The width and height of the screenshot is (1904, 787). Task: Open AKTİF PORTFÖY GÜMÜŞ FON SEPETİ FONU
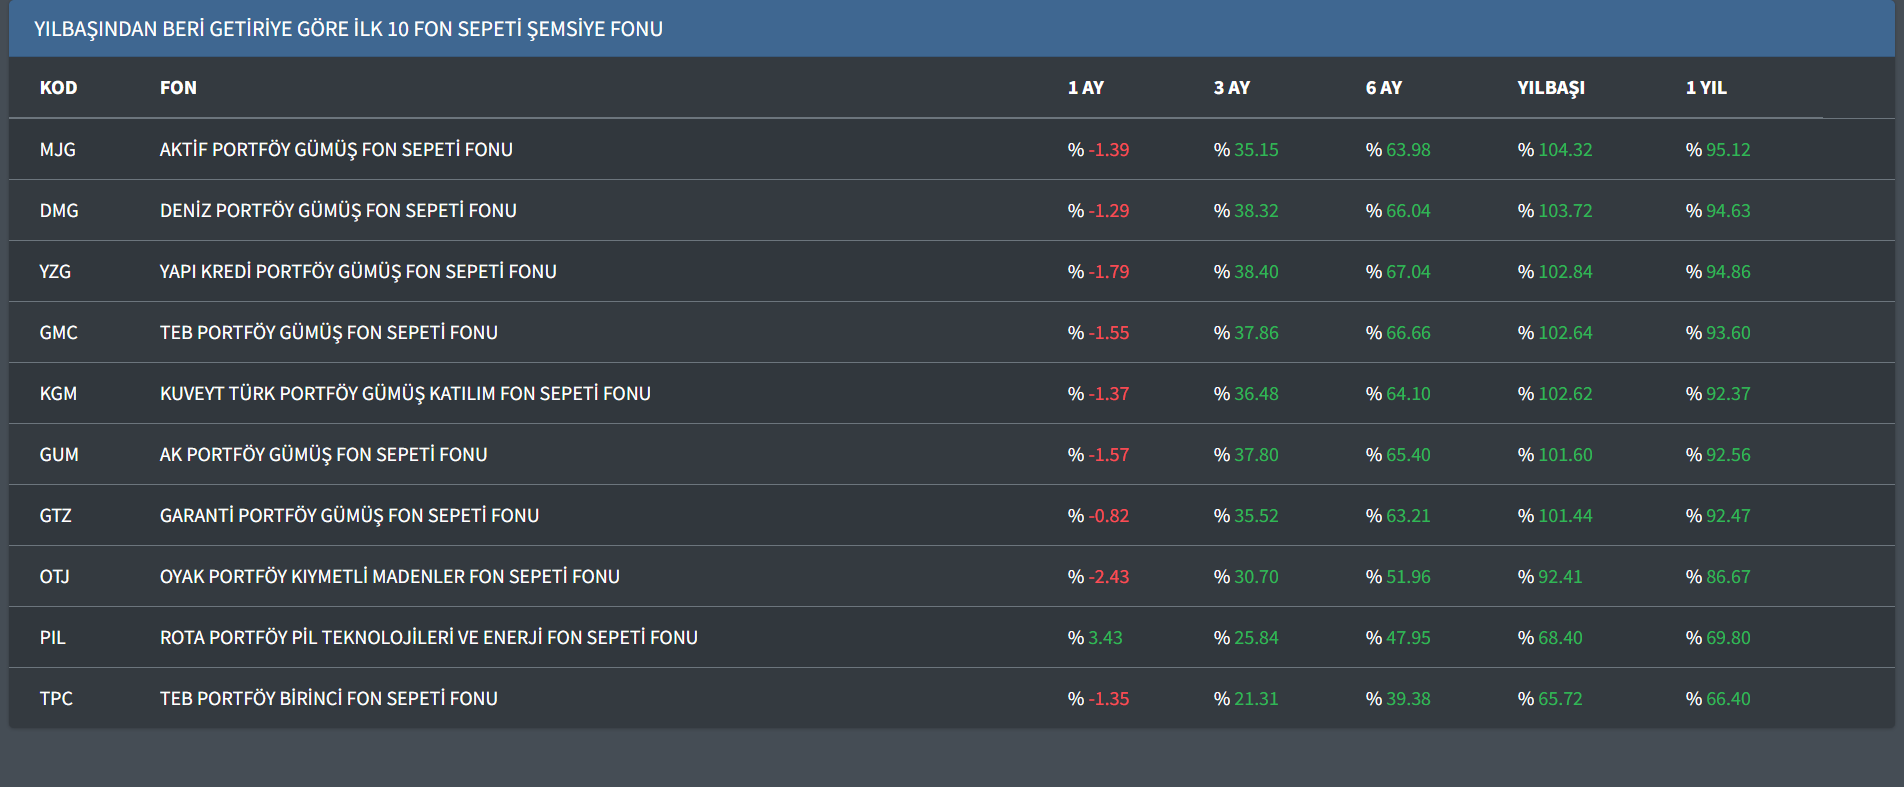tap(336, 150)
